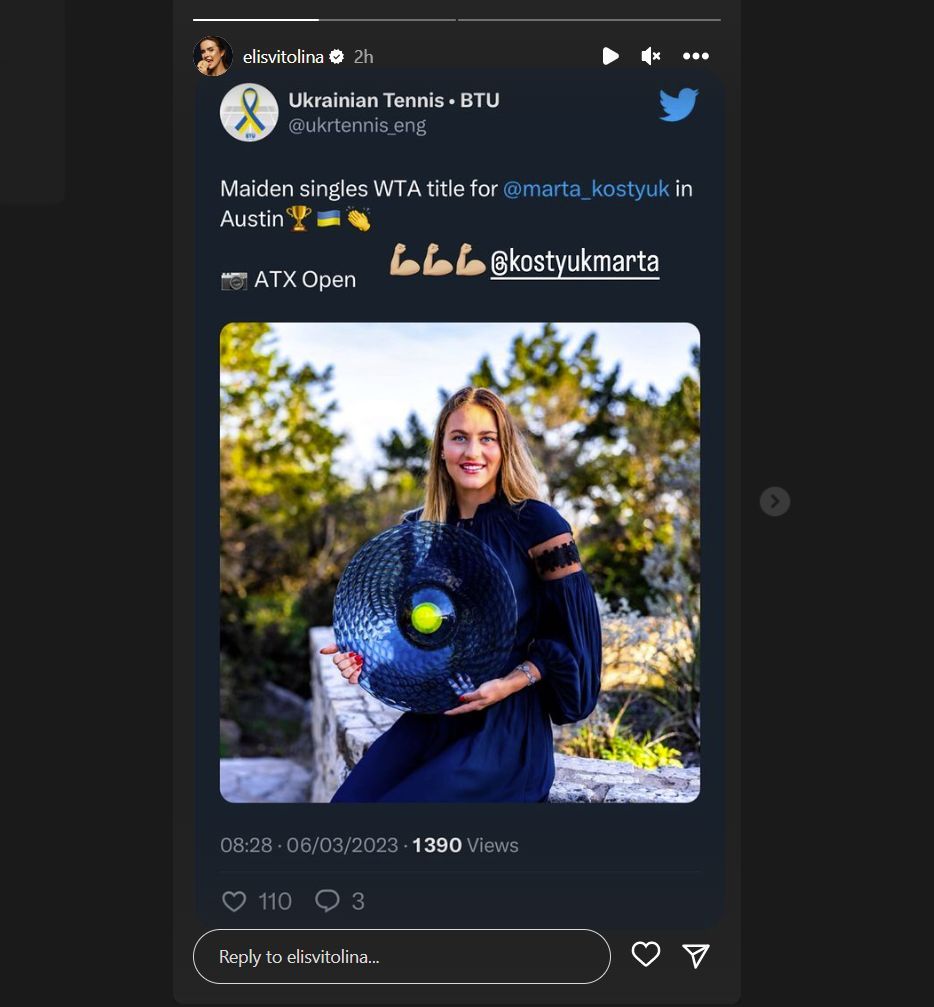934x1007 pixels.
Task: Click the heart icon next to 110
Action: click(234, 901)
